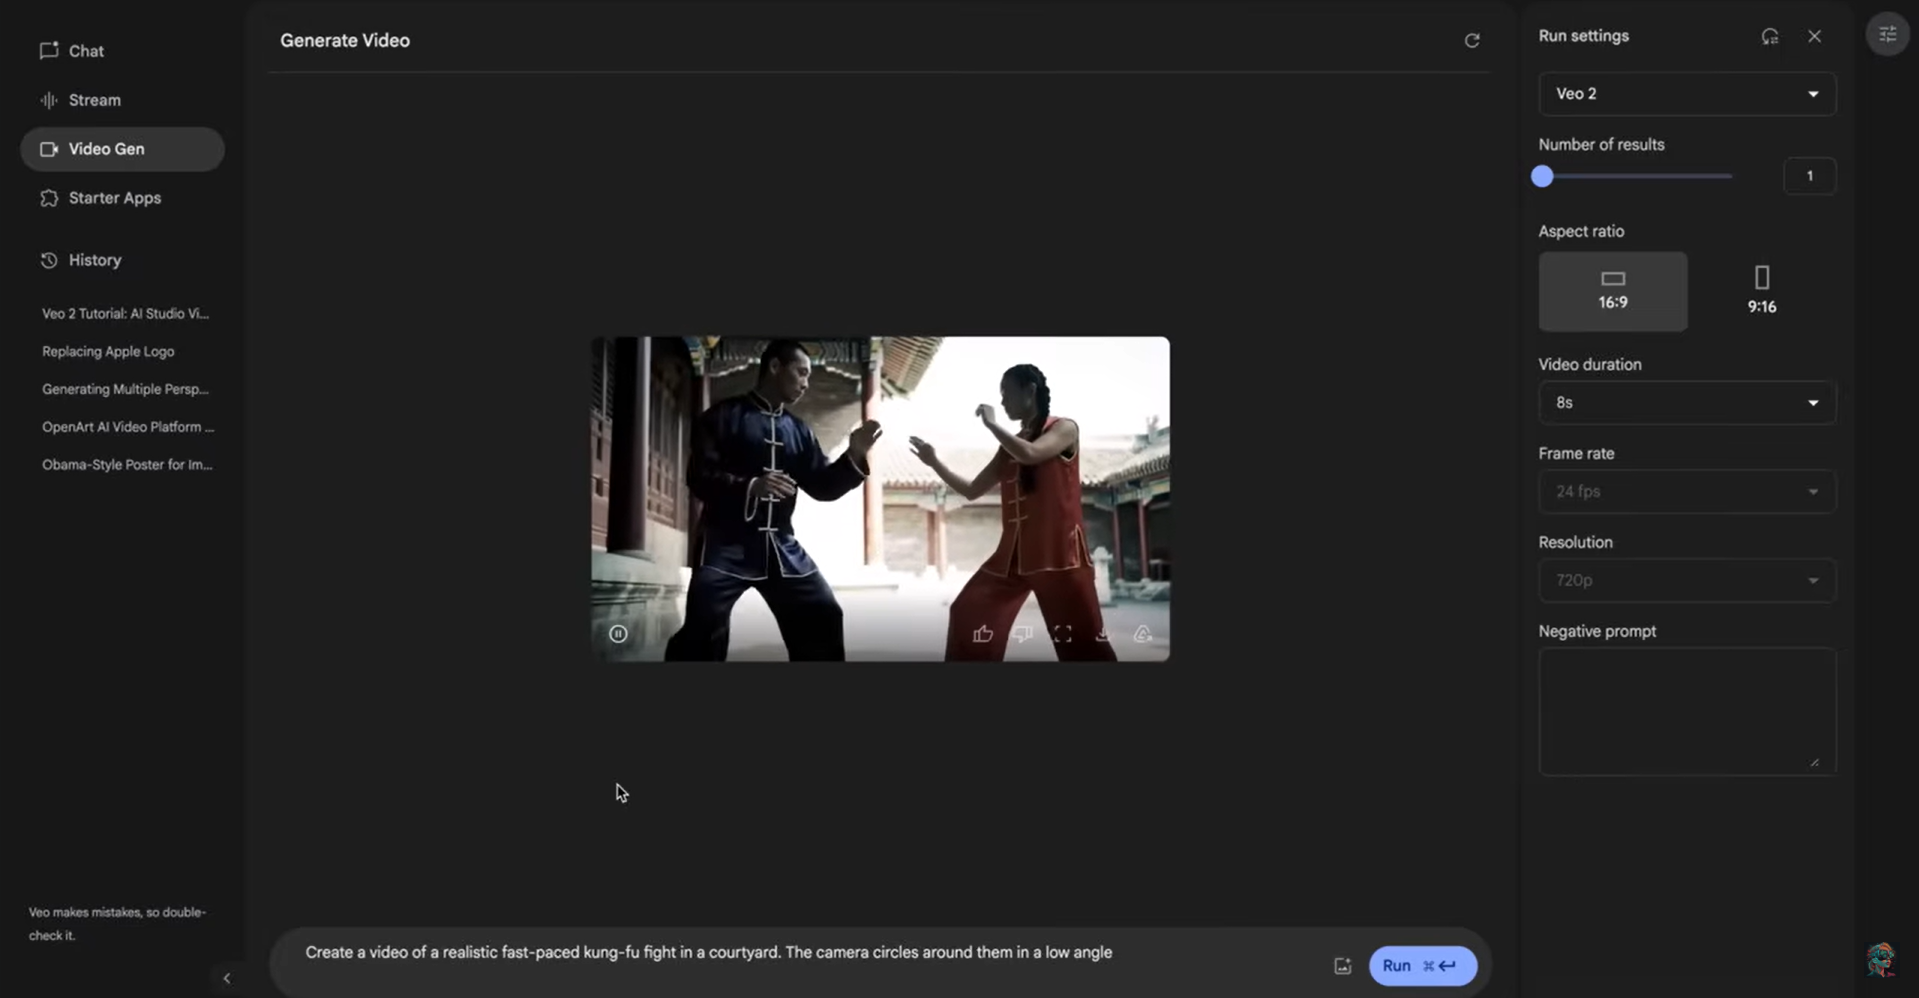Open the Veo 2 model dropdown

pos(1686,93)
